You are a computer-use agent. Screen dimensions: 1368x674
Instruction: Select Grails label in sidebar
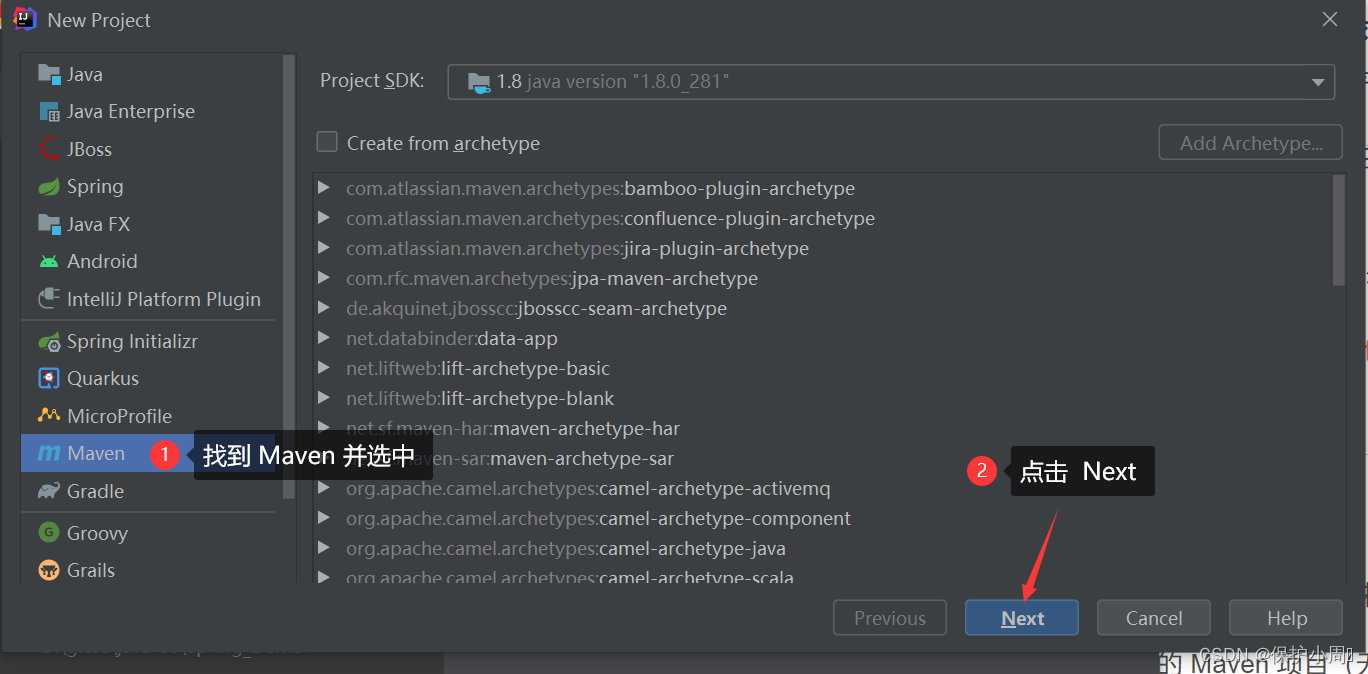(x=91, y=570)
